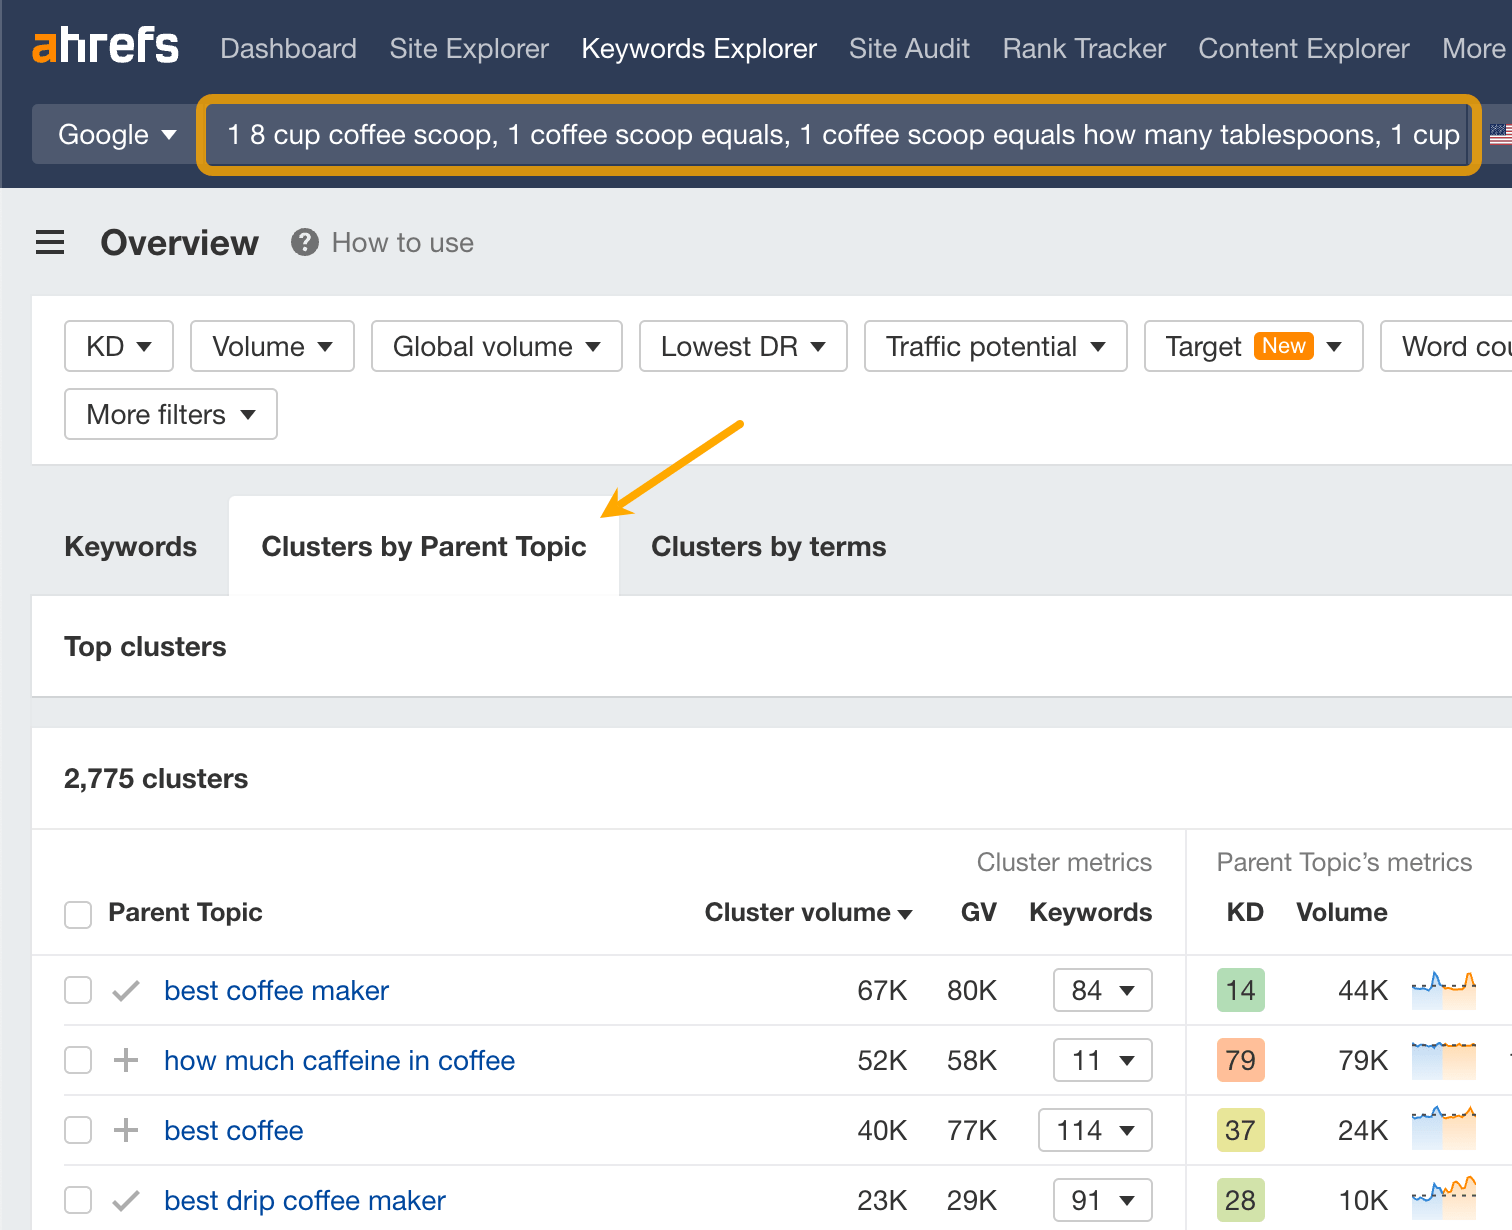Viewport: 1512px width, 1230px height.
Task: Click the ahrefs logo
Action: click(105, 45)
